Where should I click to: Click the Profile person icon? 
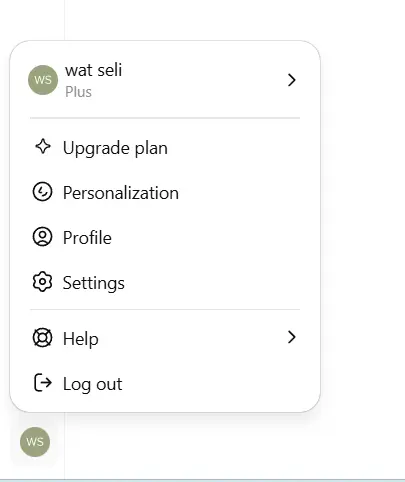pyautogui.click(x=42, y=237)
